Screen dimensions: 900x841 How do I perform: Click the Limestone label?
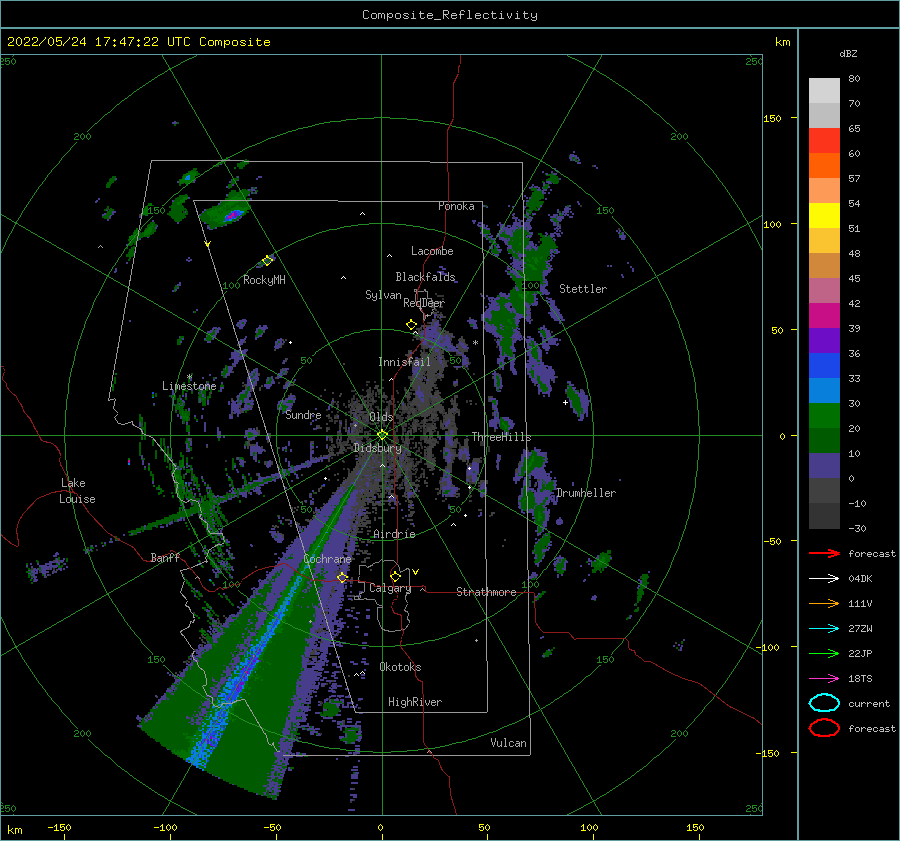point(189,386)
